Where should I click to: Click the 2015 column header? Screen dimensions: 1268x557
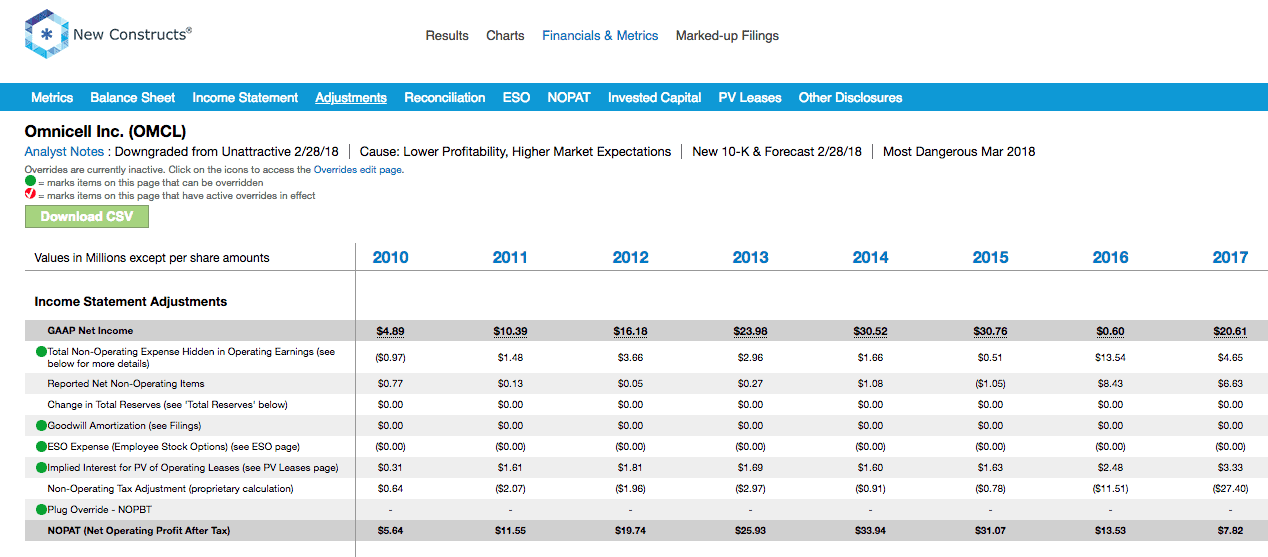pyautogui.click(x=990, y=257)
